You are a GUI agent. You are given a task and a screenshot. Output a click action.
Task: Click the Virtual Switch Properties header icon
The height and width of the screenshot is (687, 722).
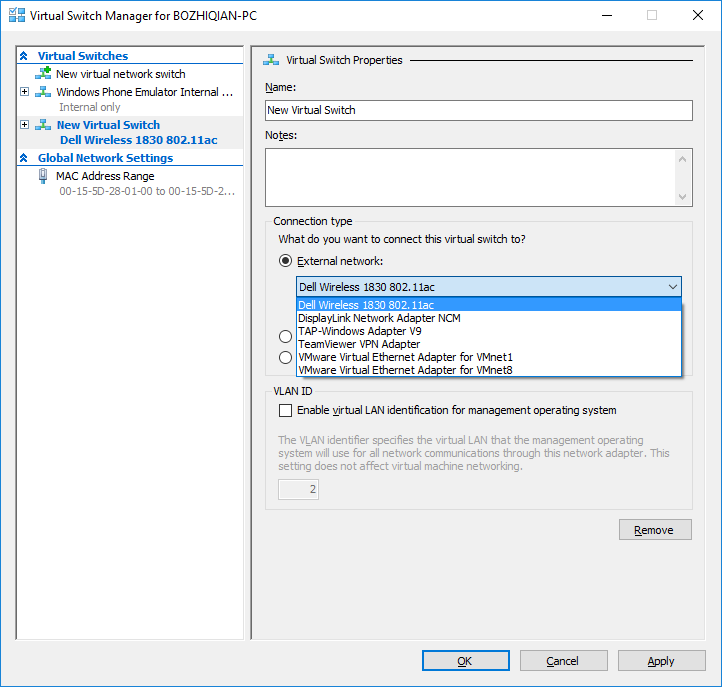271,60
